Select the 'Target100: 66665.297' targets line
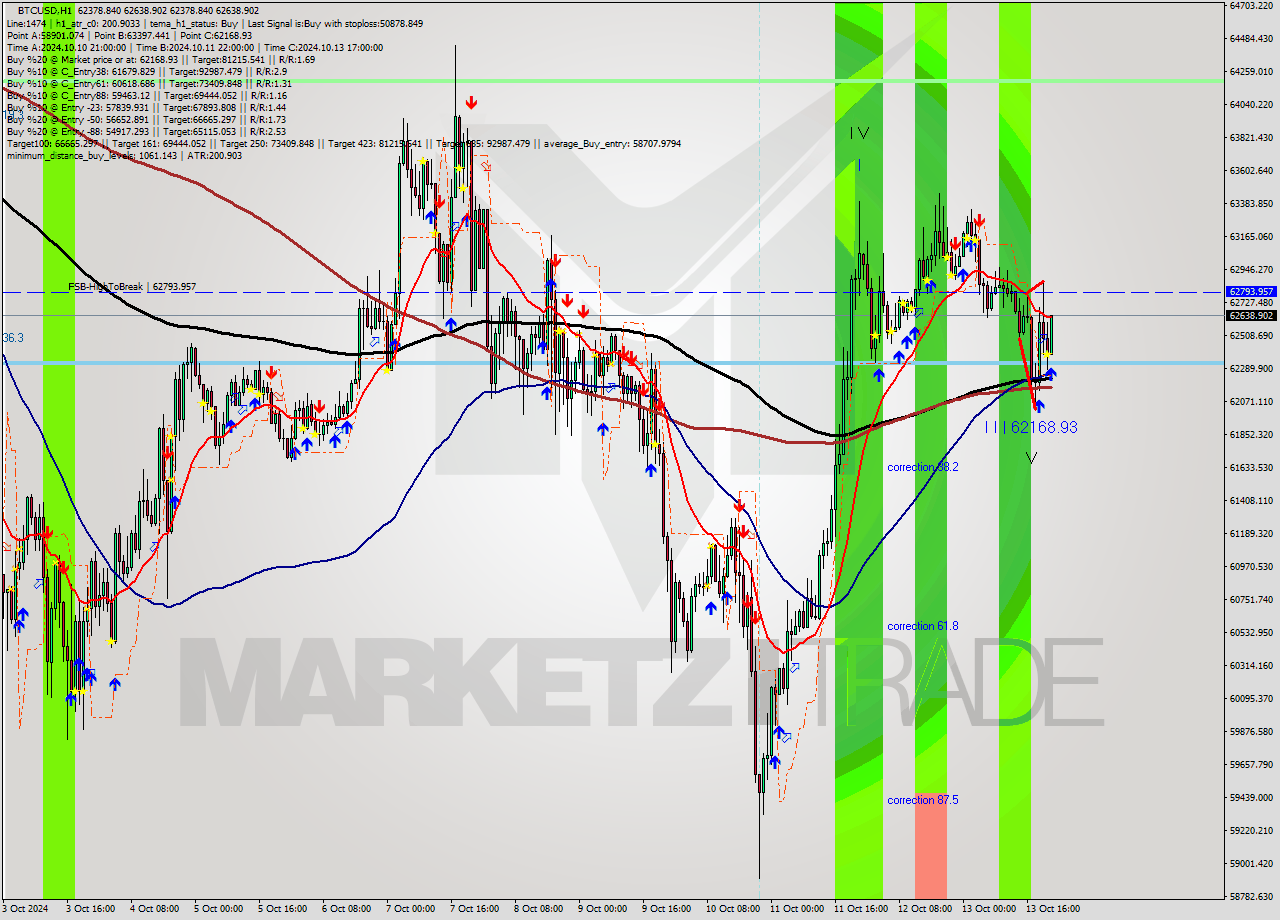Image resolution: width=1280 pixels, height=920 pixels. point(343,143)
